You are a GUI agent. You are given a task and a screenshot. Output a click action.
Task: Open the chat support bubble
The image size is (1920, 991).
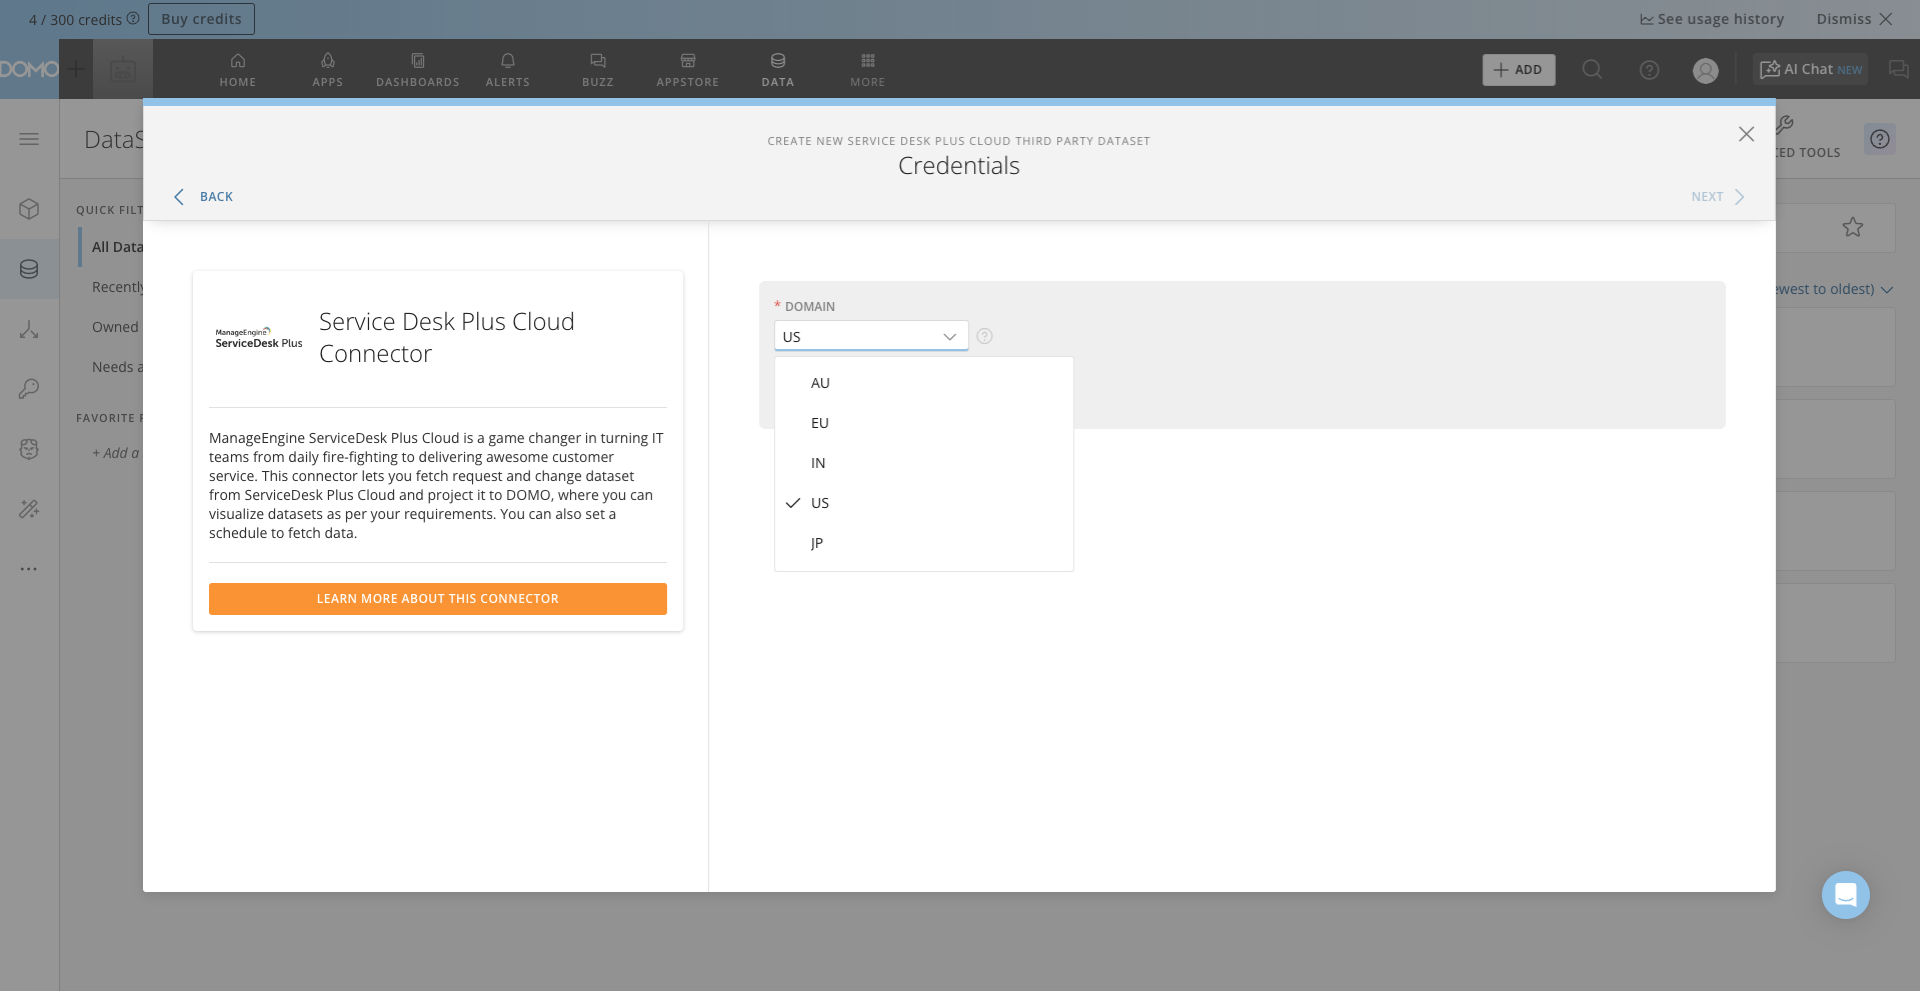[1846, 895]
